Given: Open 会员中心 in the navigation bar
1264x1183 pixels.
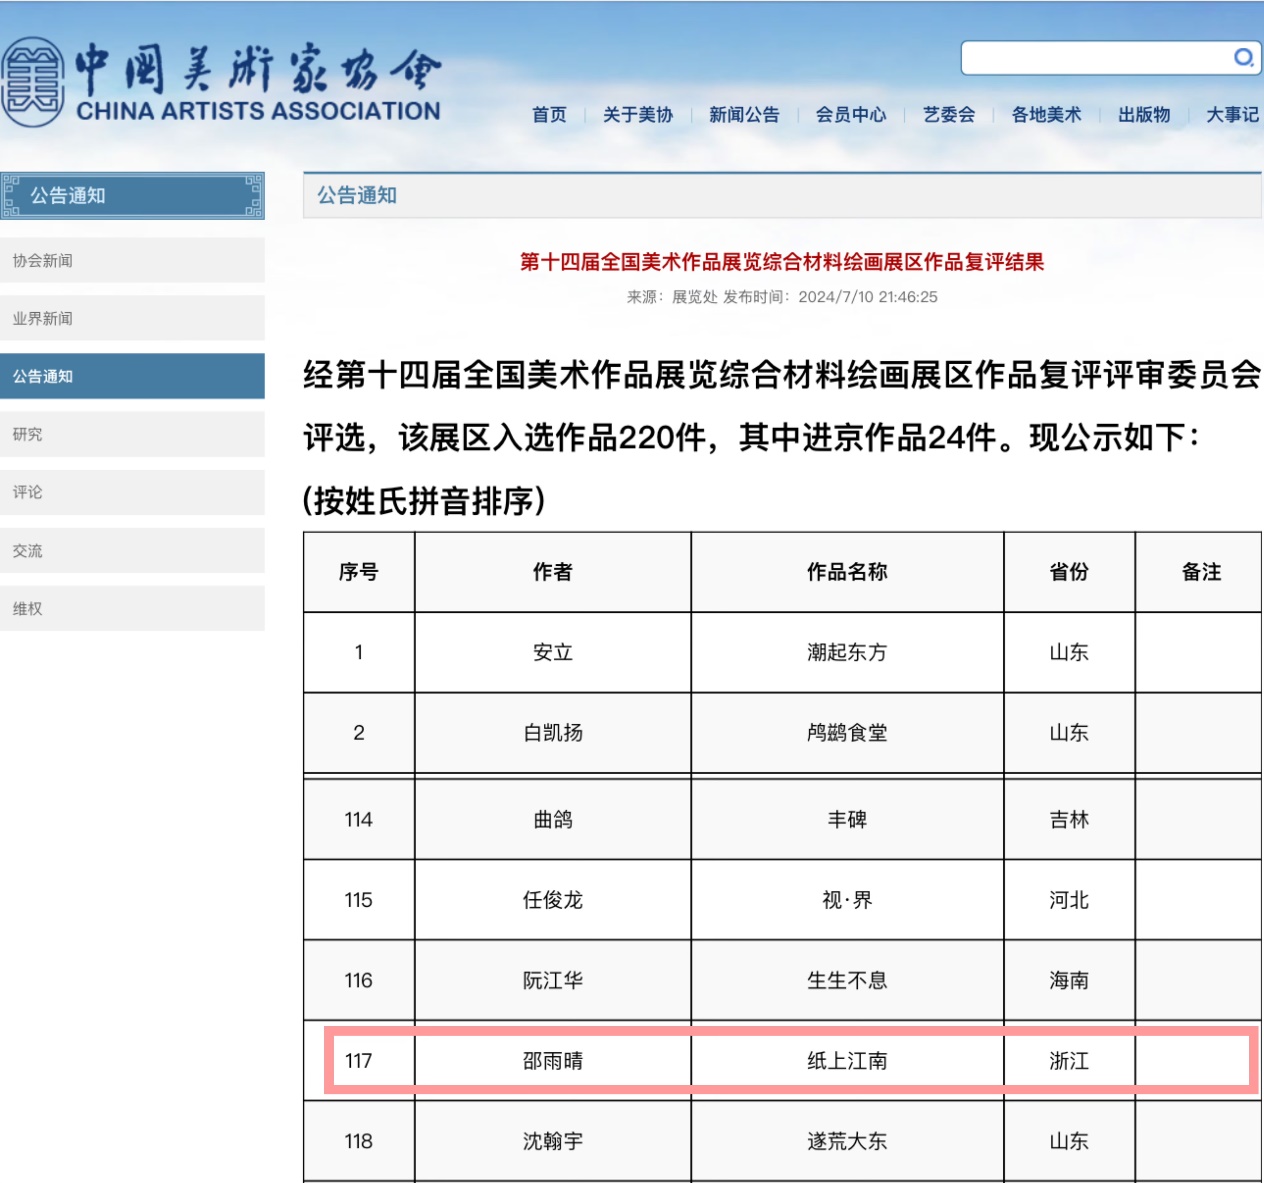Looking at the screenshot, I should [851, 115].
